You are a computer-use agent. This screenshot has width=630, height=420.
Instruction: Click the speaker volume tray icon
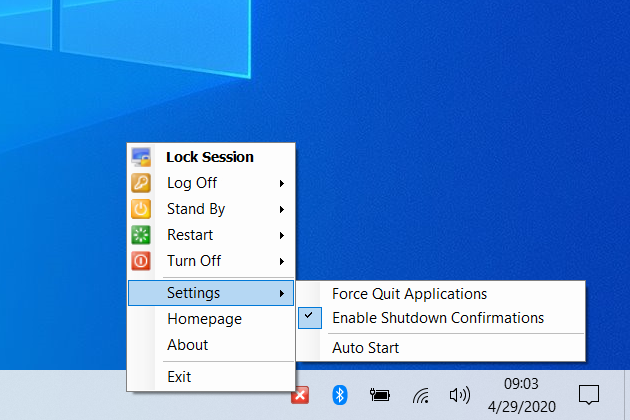click(x=460, y=395)
